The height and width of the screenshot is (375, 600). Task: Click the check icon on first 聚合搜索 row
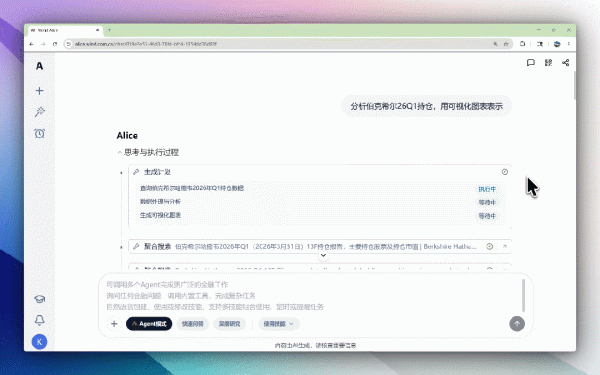(489, 246)
